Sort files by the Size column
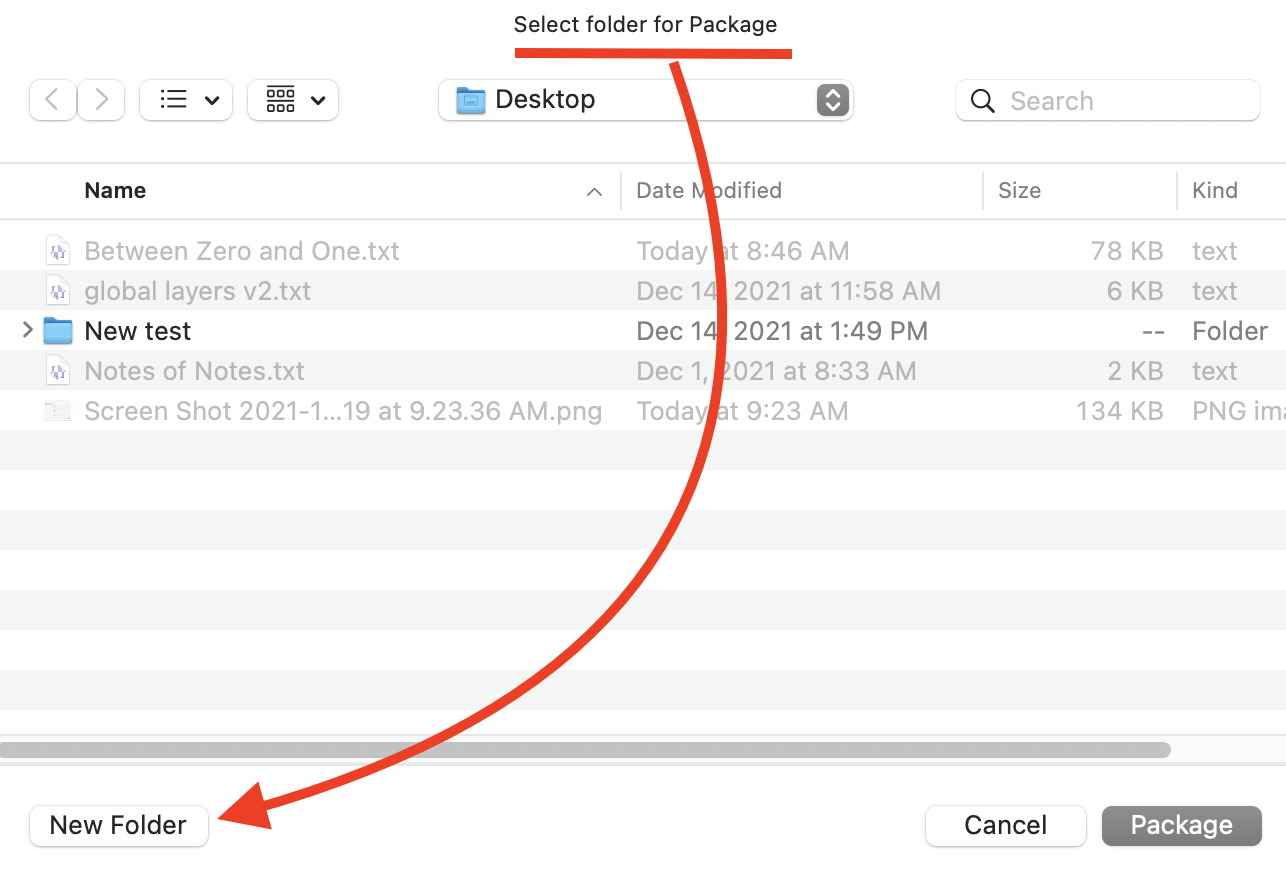 pyautogui.click(x=1019, y=191)
